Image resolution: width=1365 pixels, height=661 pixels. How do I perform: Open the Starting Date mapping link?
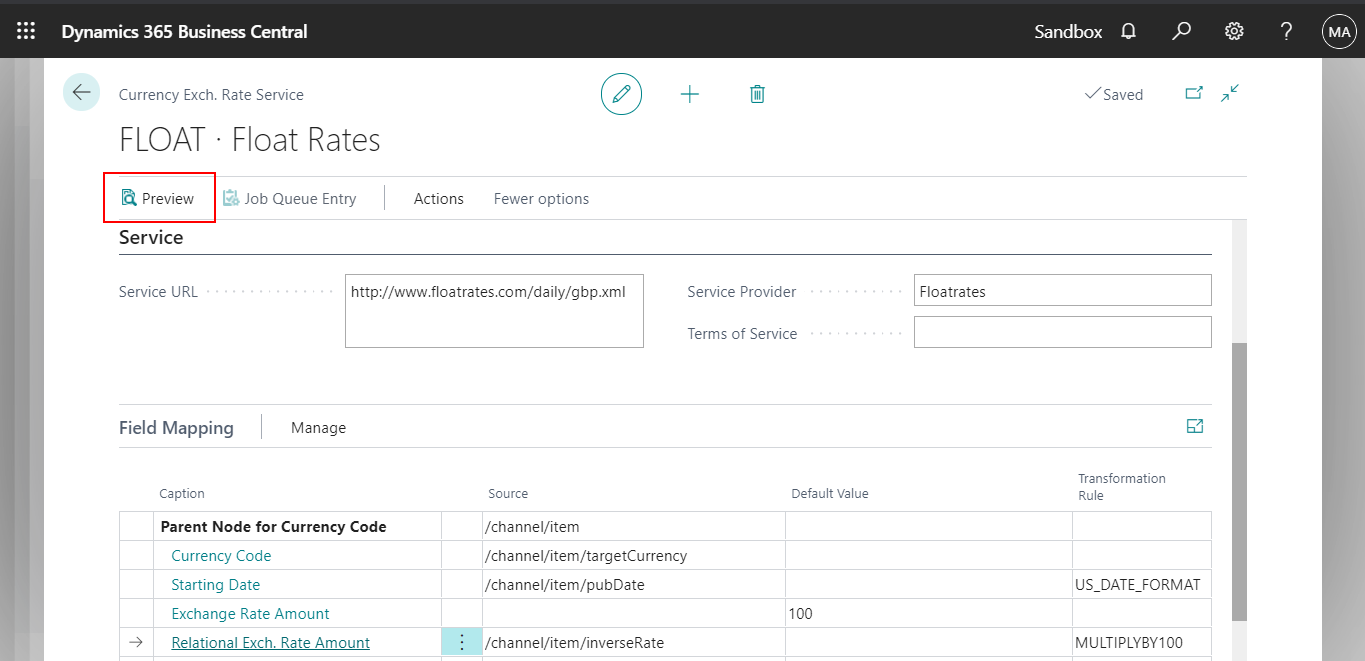215,584
